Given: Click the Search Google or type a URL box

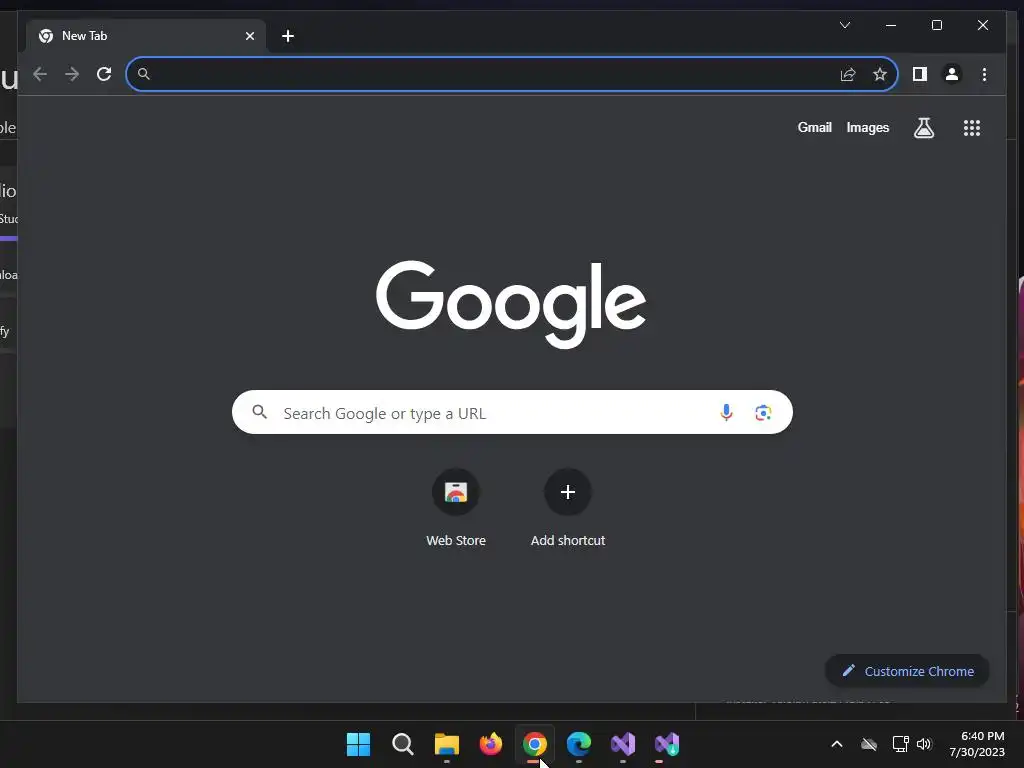Looking at the screenshot, I should (x=512, y=412).
